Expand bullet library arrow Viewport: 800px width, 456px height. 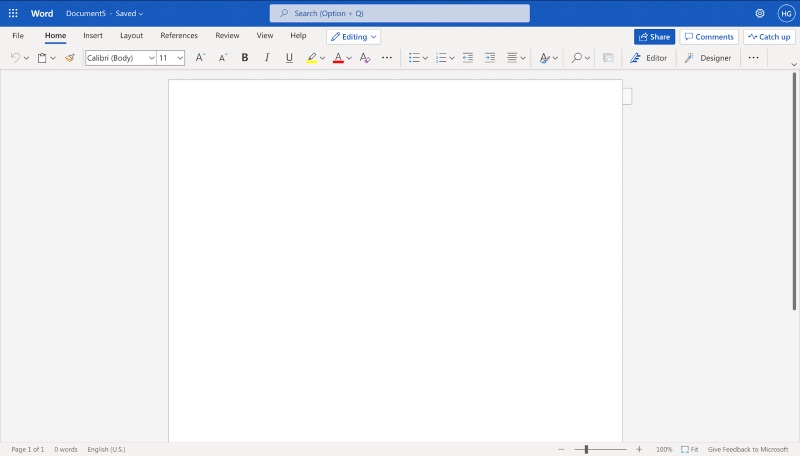(x=425, y=58)
